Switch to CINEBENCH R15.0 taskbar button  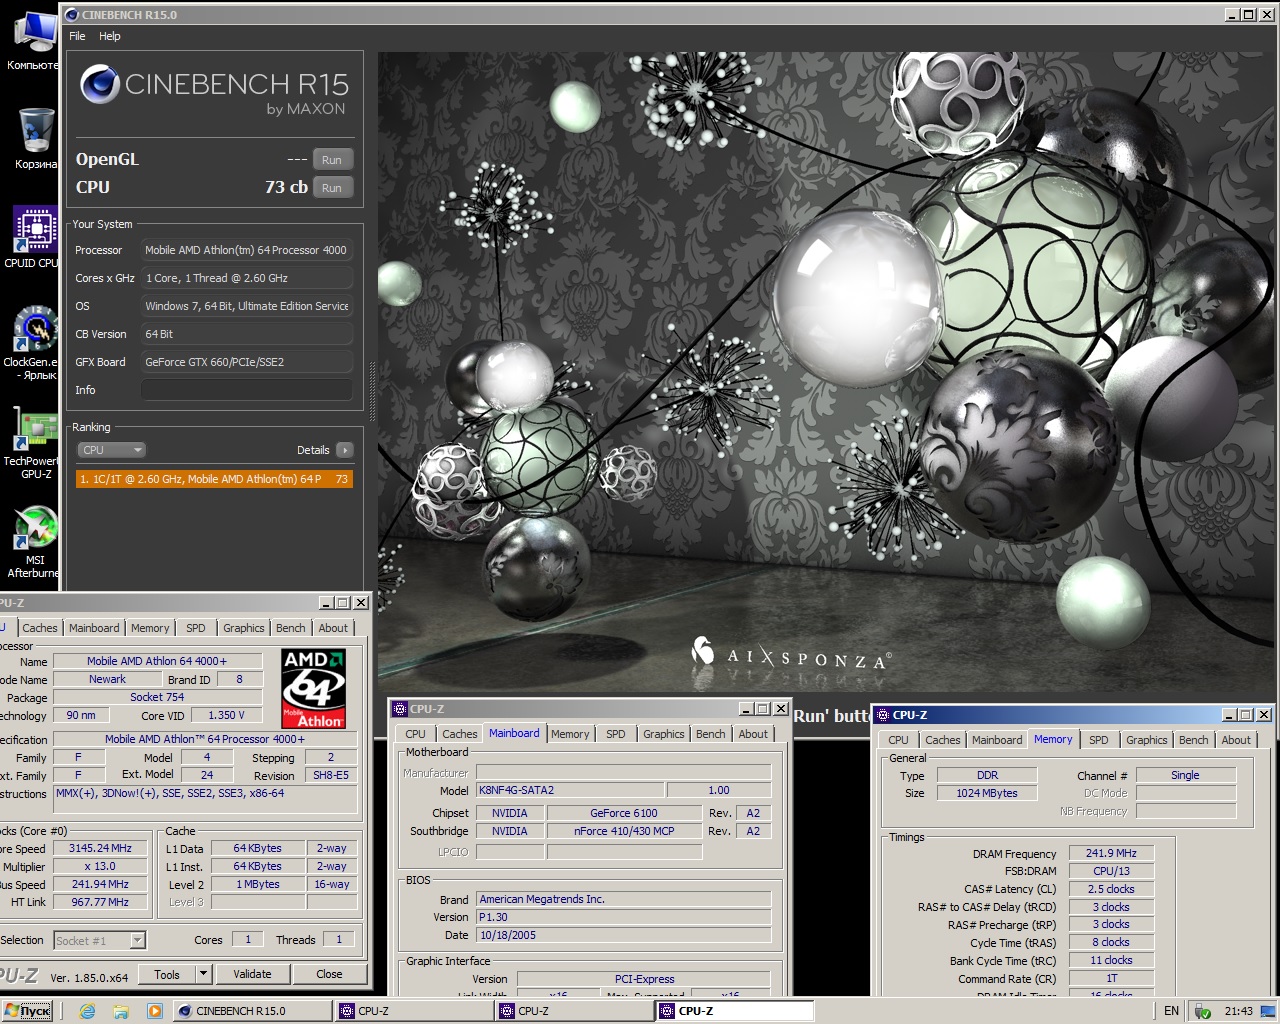tap(252, 1011)
